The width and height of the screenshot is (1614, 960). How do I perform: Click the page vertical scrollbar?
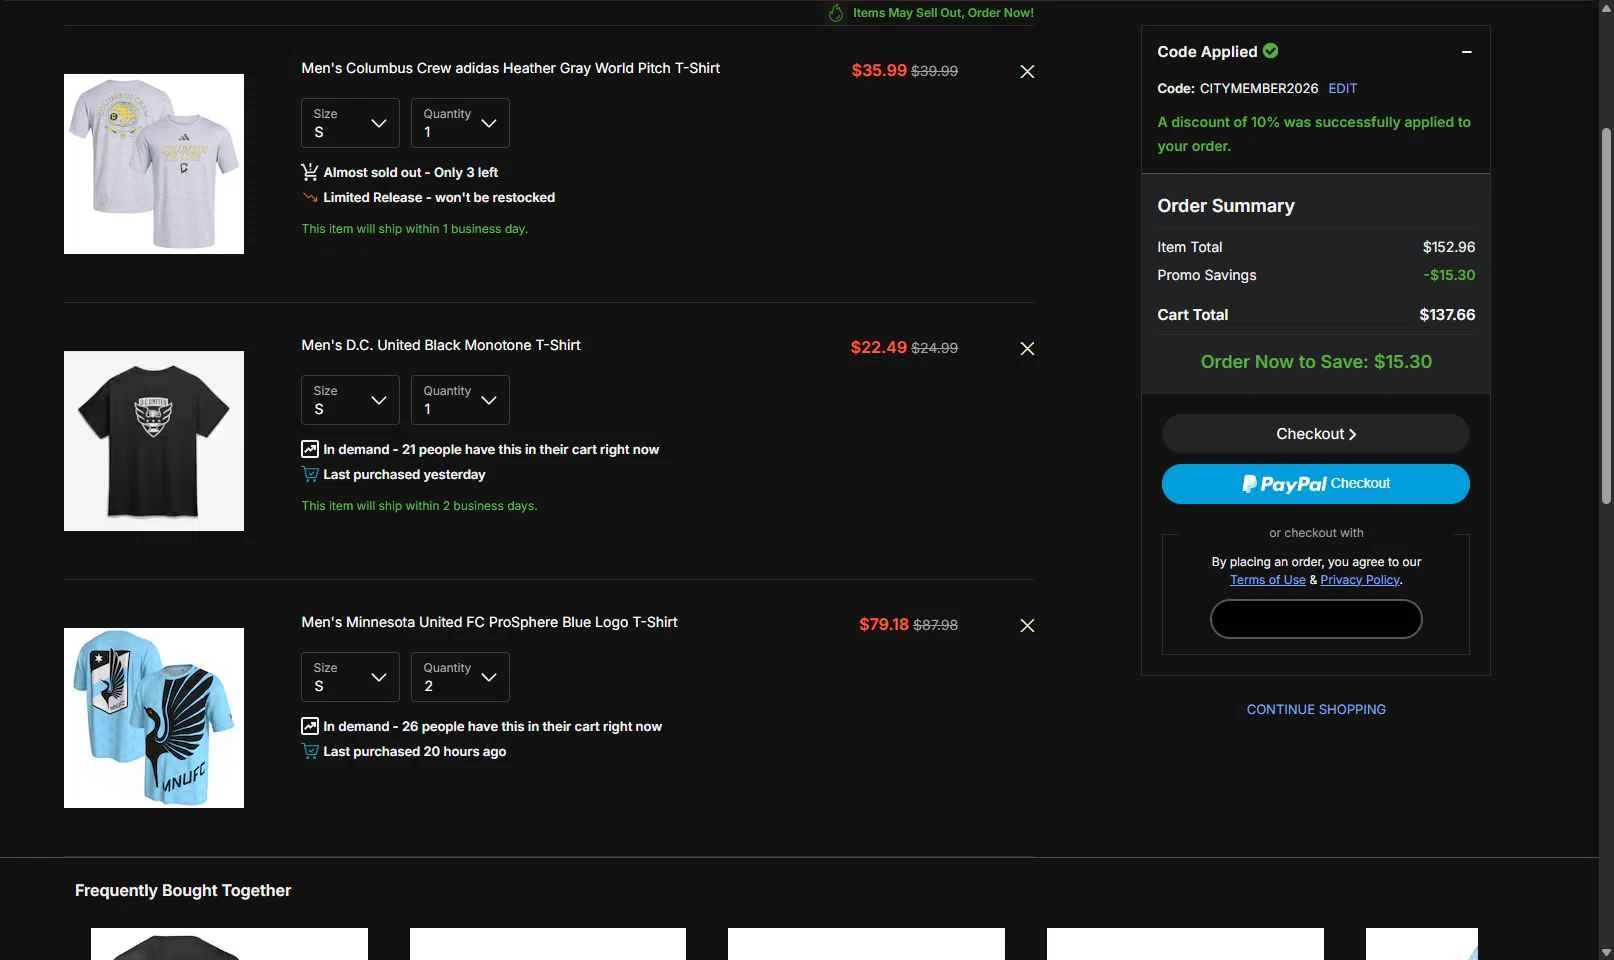1606,315
